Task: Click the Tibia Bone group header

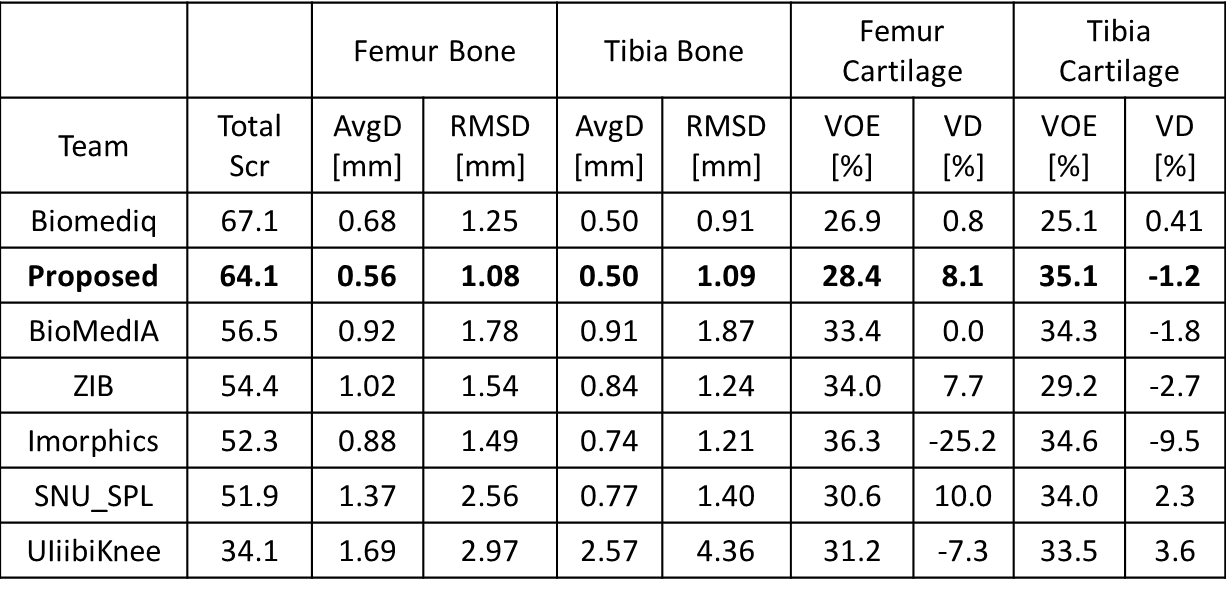Action: [x=674, y=52]
